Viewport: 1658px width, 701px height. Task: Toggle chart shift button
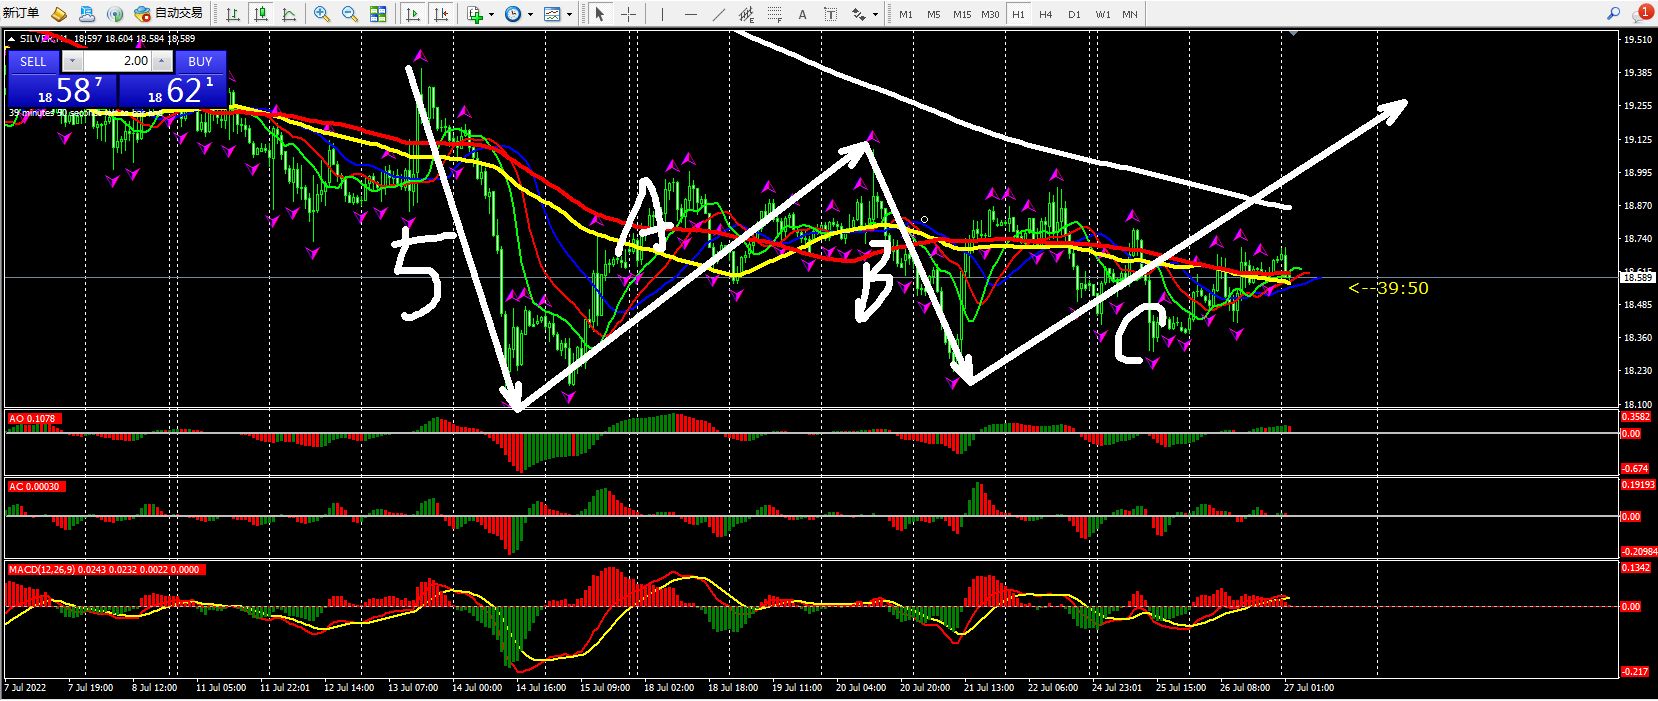click(x=441, y=14)
